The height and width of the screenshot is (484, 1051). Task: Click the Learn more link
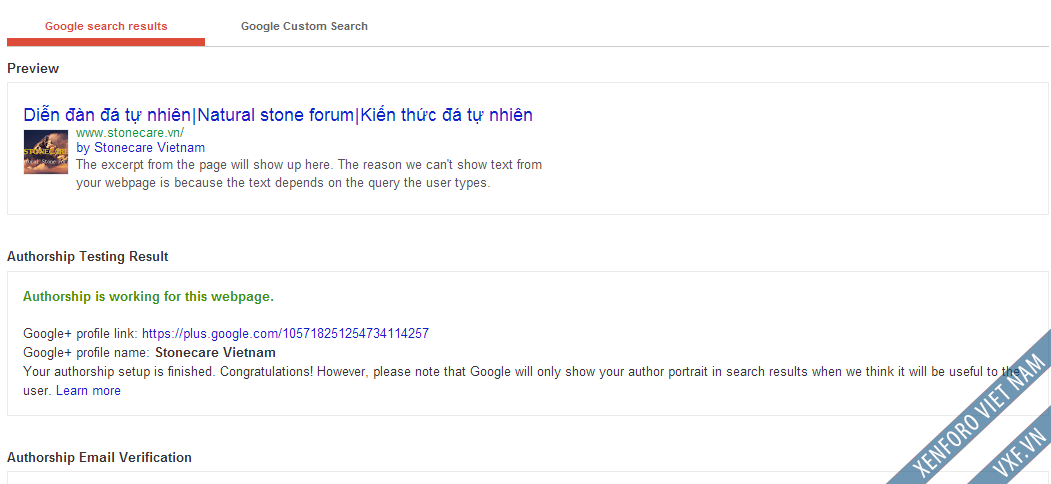coord(88,391)
